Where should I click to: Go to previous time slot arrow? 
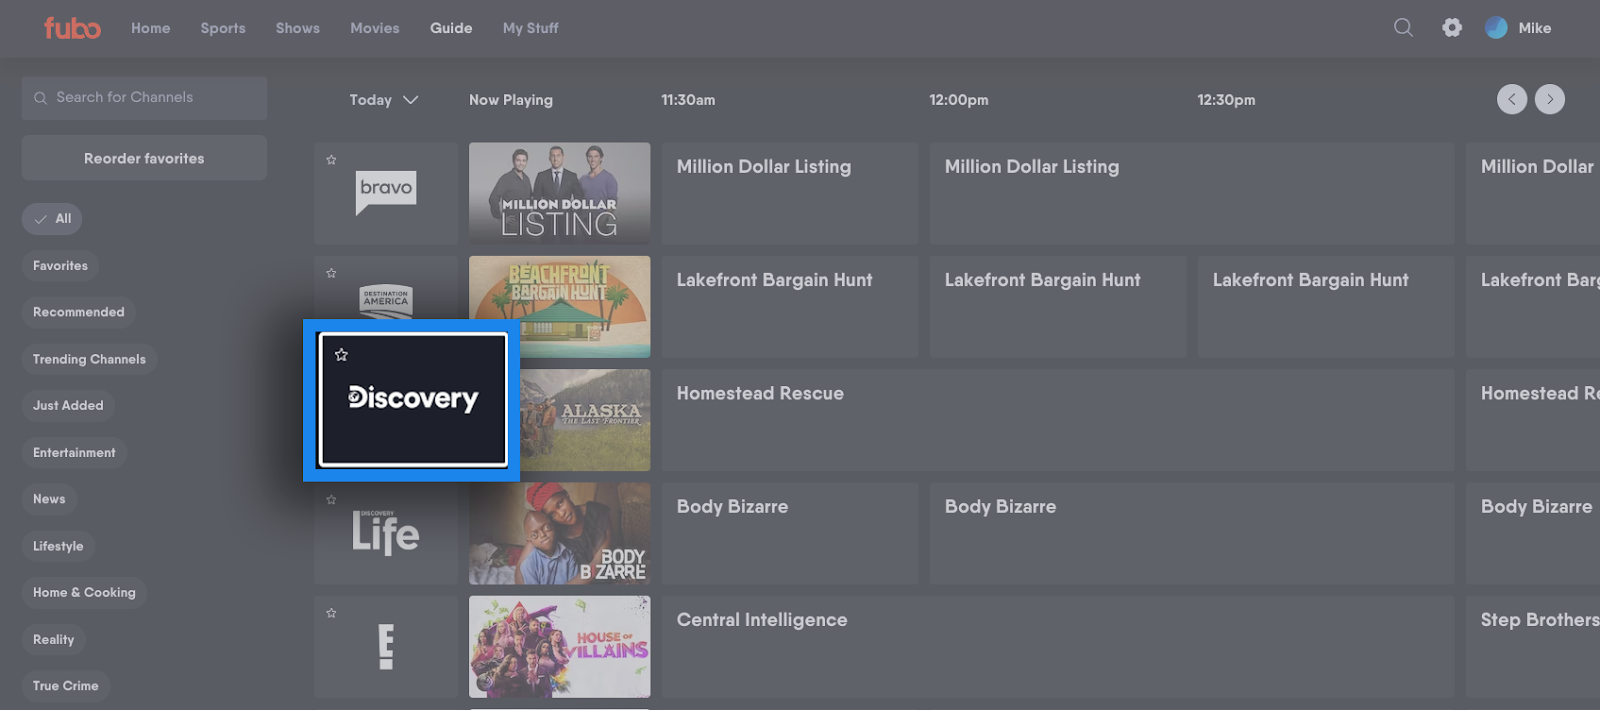tap(1512, 99)
